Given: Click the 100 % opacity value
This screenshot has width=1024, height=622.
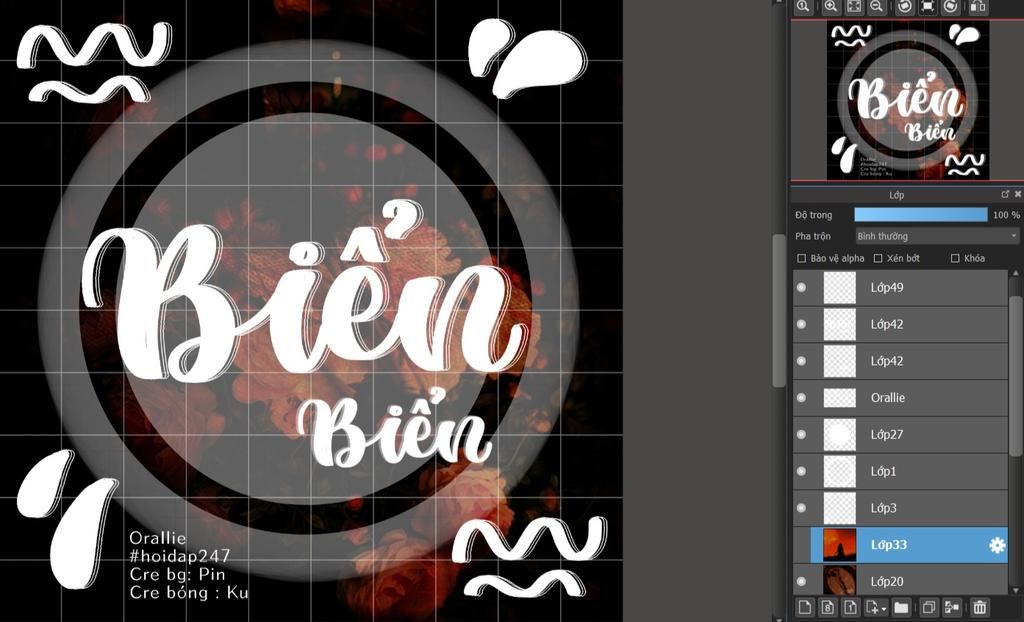Looking at the screenshot, I should tap(1006, 215).
